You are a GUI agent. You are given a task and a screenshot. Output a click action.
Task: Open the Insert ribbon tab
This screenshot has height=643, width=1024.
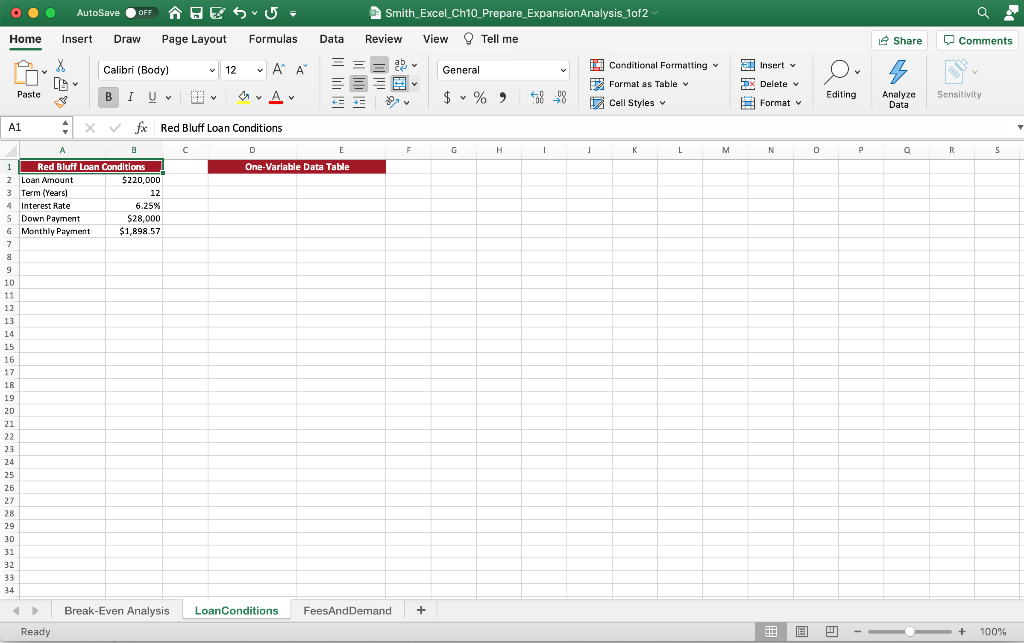point(77,39)
